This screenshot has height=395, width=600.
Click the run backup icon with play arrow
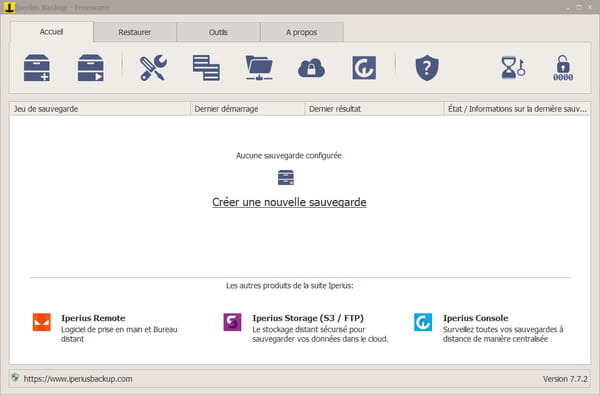tap(90, 68)
